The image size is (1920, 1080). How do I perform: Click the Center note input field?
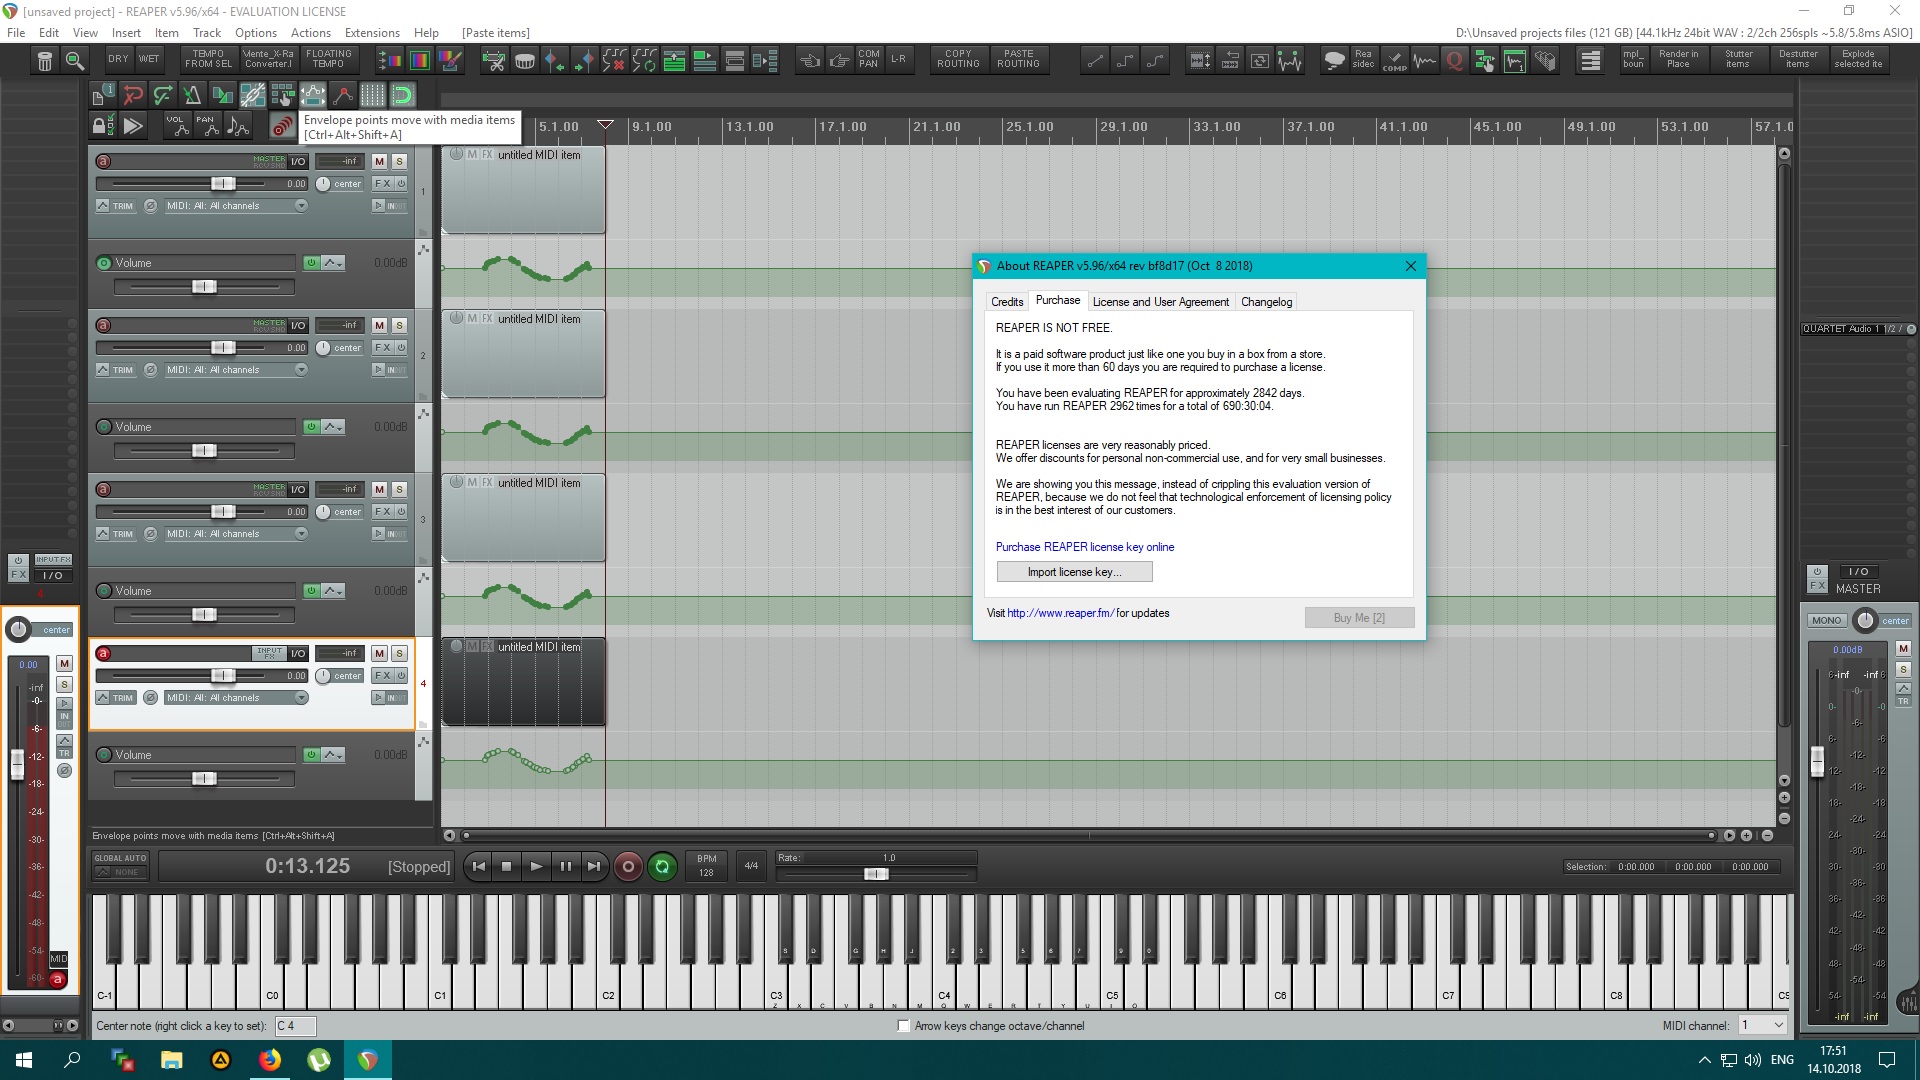[295, 1026]
